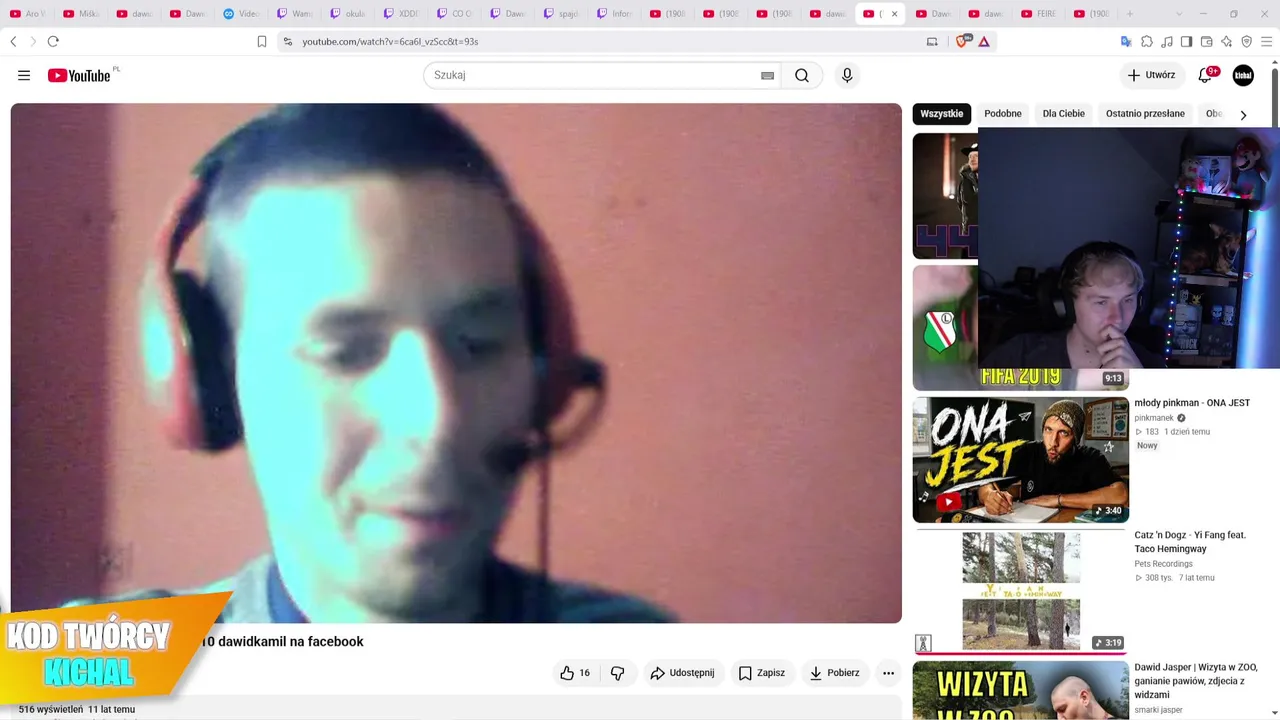Click the install app icon in address bar
1280x720 pixels.
click(932, 41)
